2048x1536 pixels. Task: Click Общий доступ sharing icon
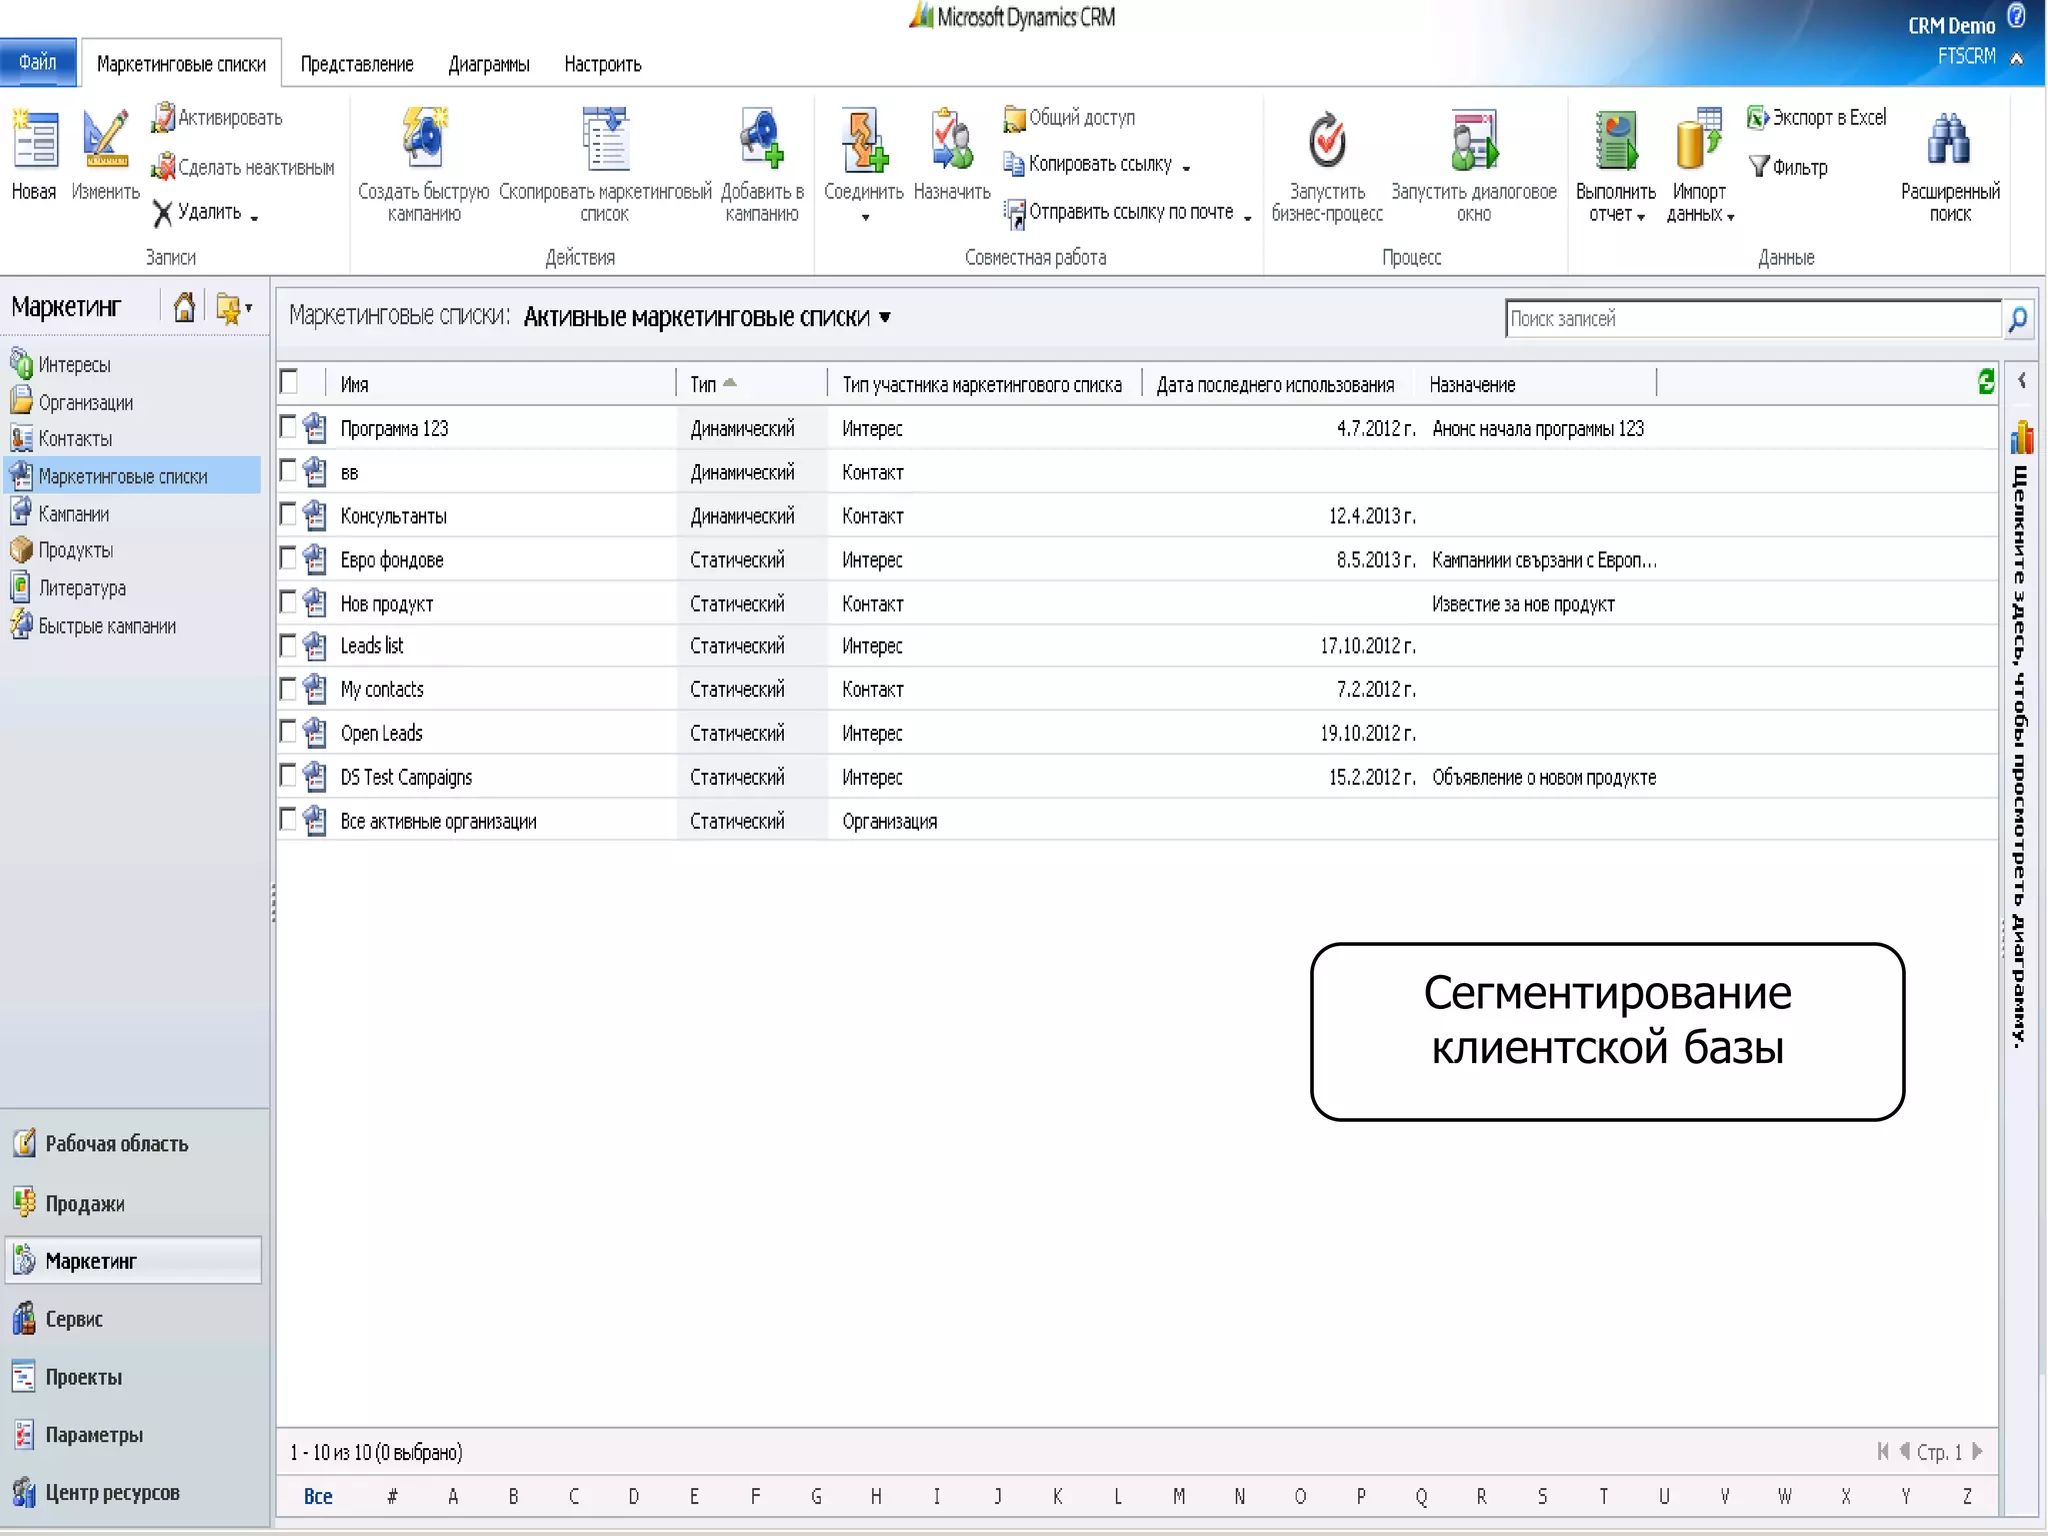1014,118
